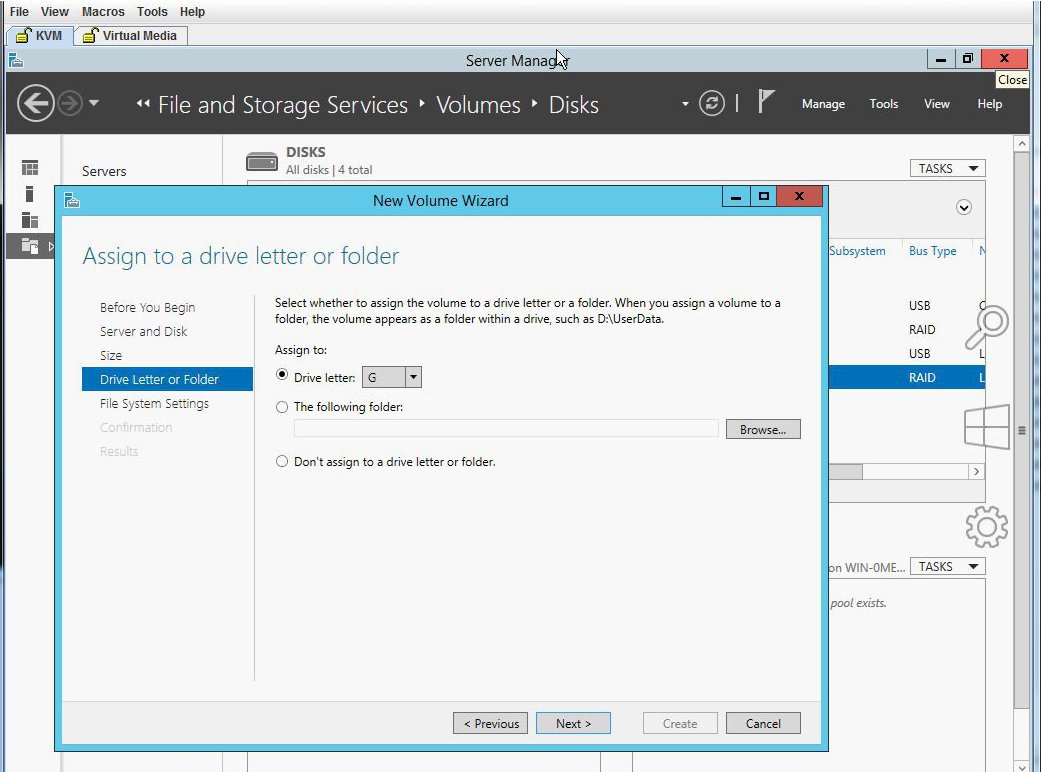Open the Settings gear charm icon
The width and height of the screenshot is (1041, 772).
click(x=987, y=526)
